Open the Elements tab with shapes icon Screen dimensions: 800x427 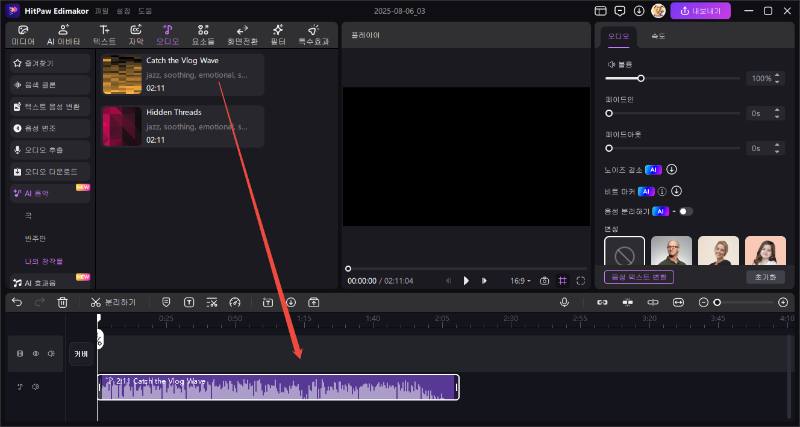click(x=203, y=35)
